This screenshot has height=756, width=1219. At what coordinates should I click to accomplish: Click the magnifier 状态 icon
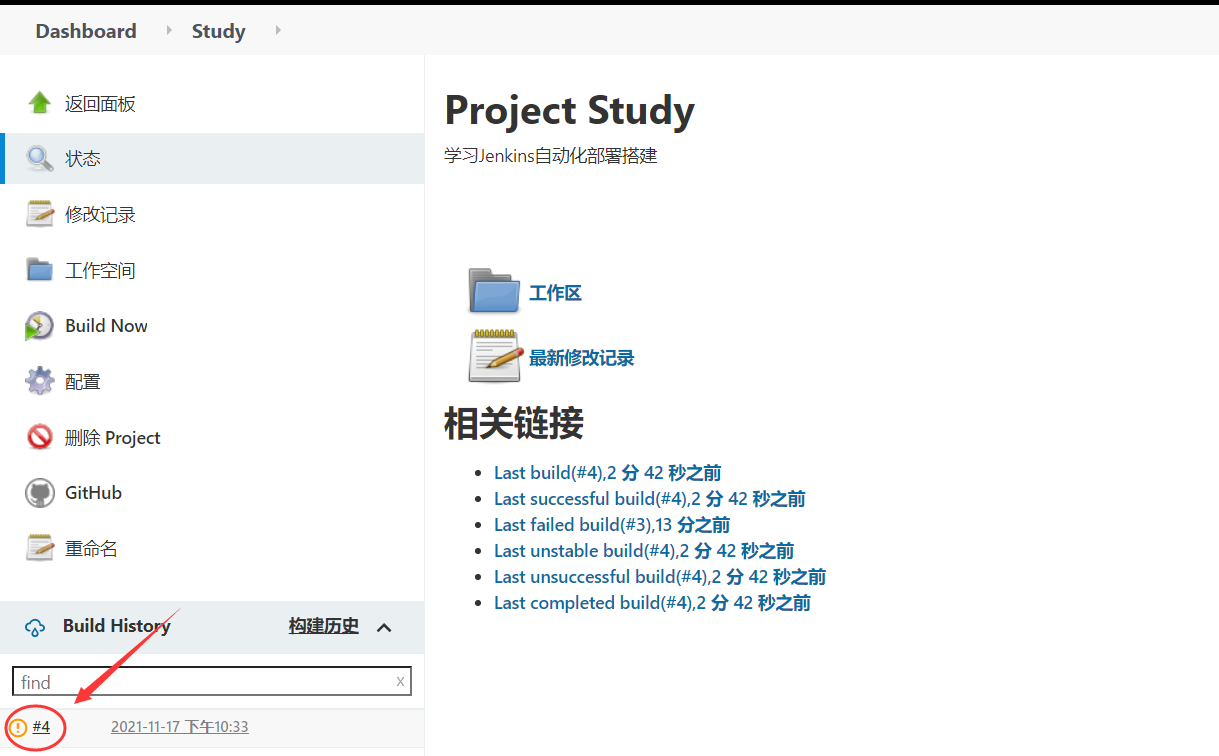tap(39, 159)
